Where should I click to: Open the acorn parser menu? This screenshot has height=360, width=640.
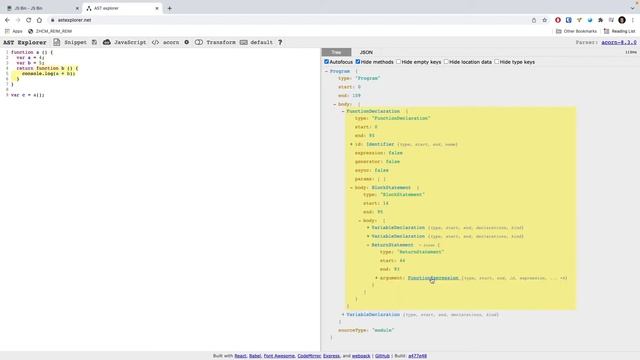click(x=171, y=42)
